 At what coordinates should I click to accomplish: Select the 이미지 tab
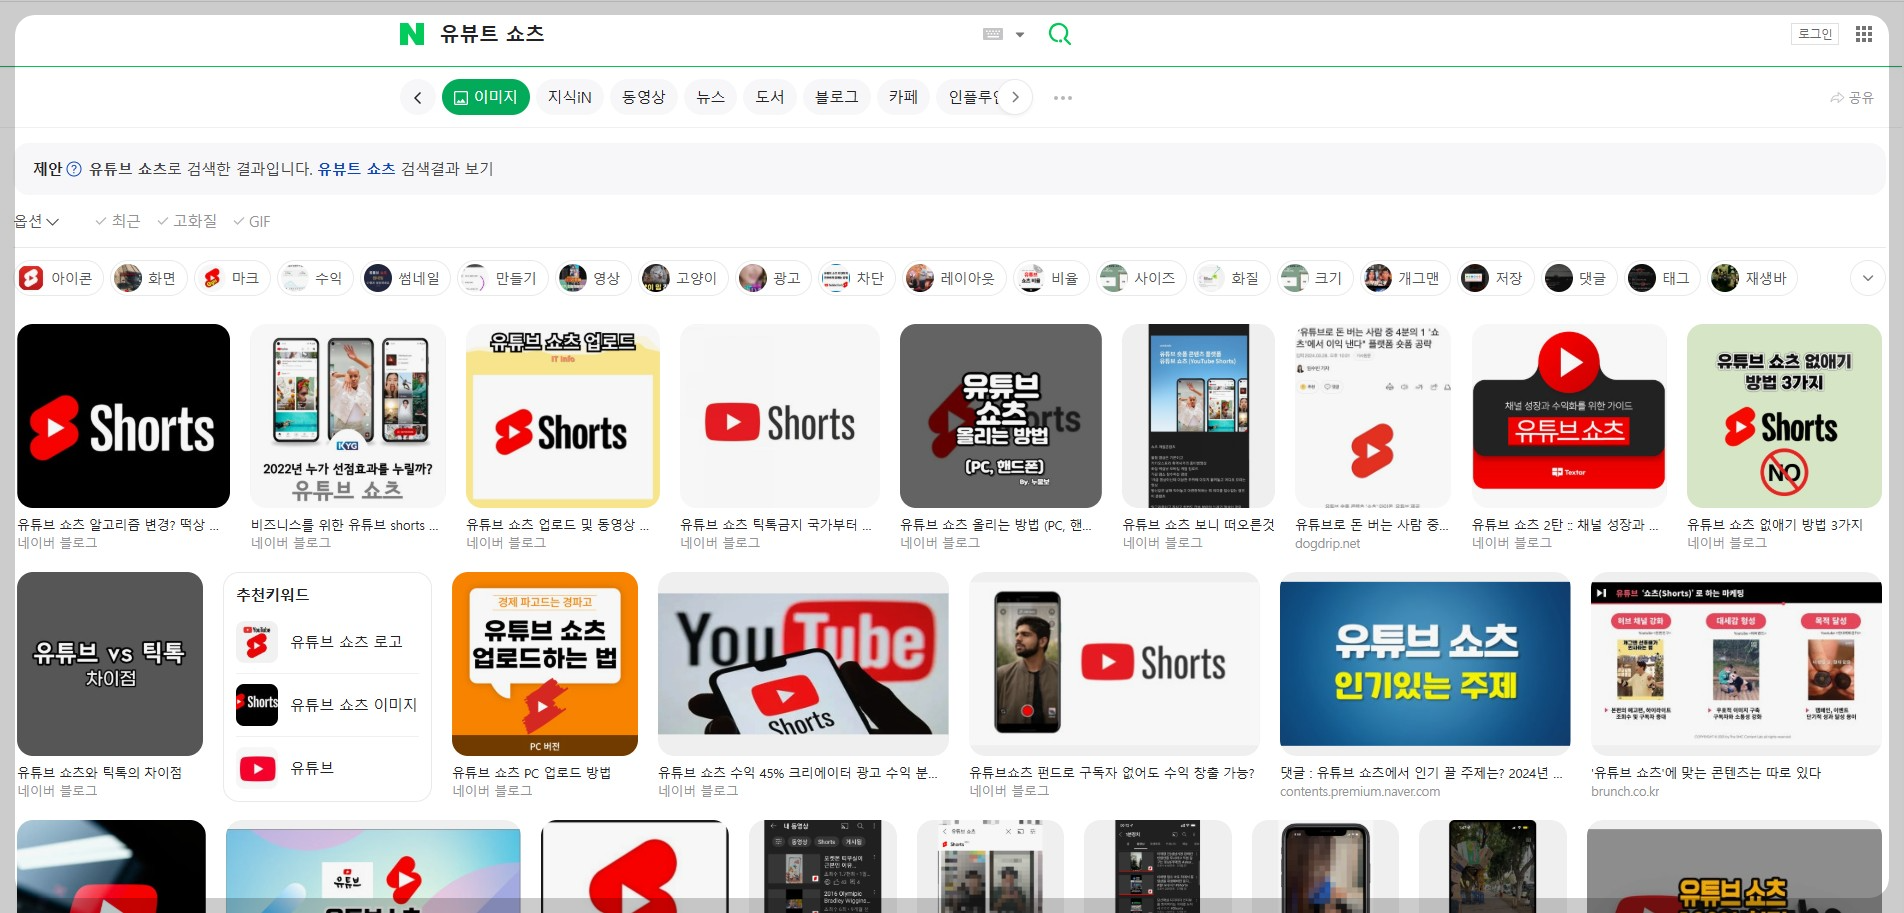click(486, 97)
